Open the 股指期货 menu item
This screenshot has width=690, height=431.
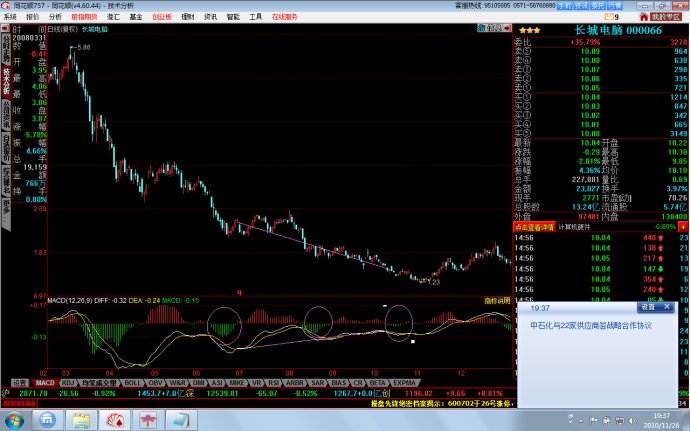pyautogui.click(x=84, y=17)
